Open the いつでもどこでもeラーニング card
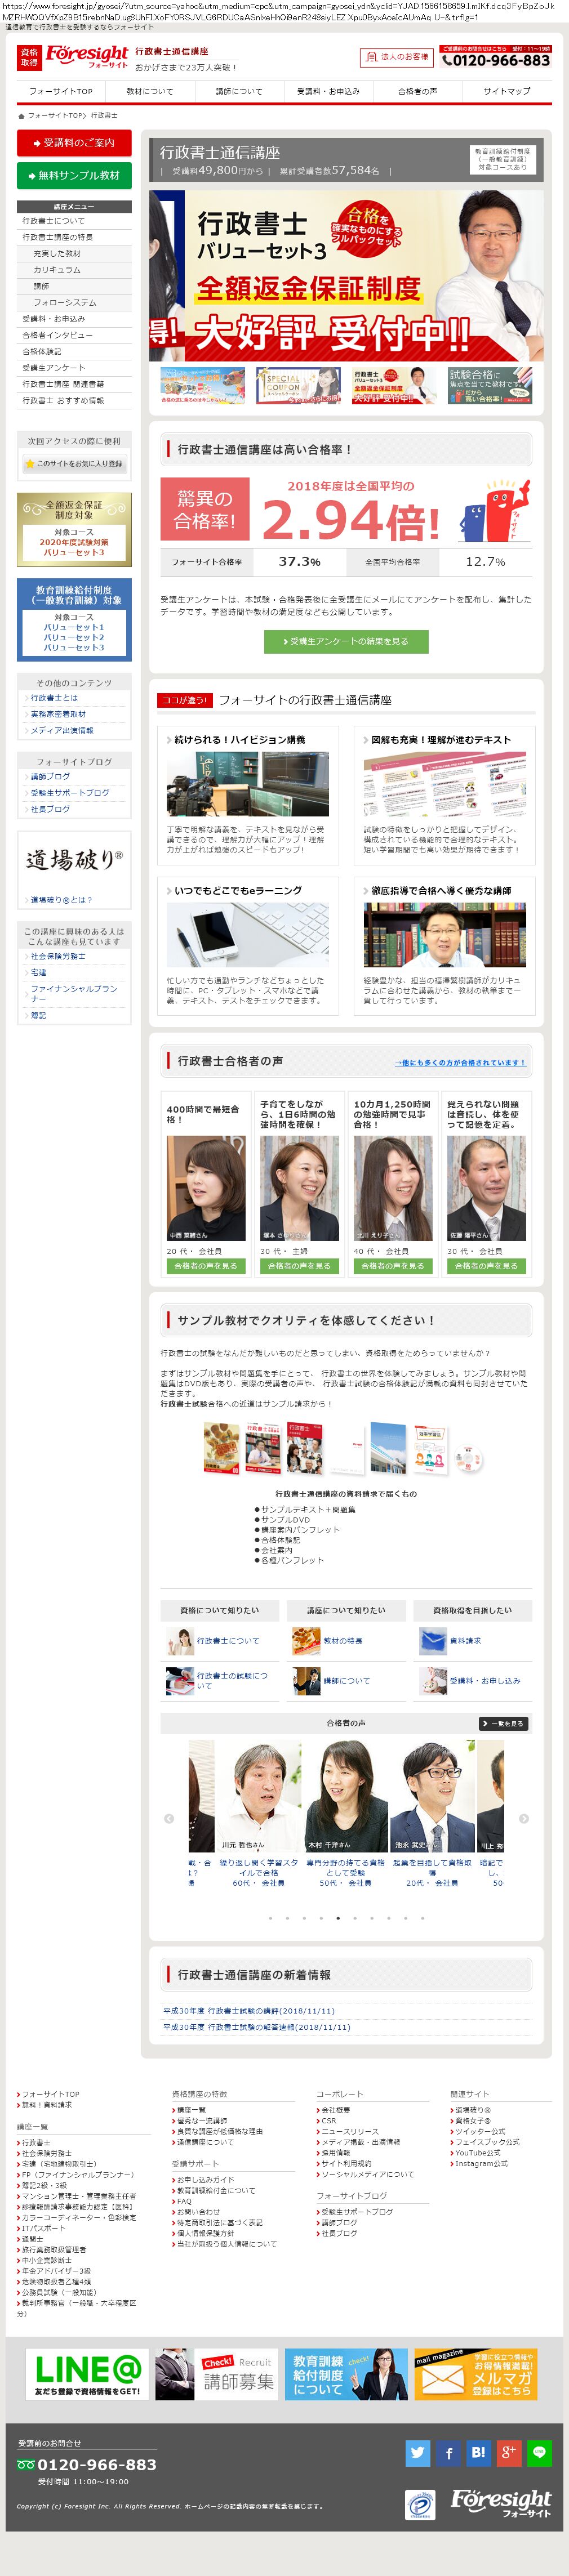The image size is (569, 2576). click(x=248, y=946)
